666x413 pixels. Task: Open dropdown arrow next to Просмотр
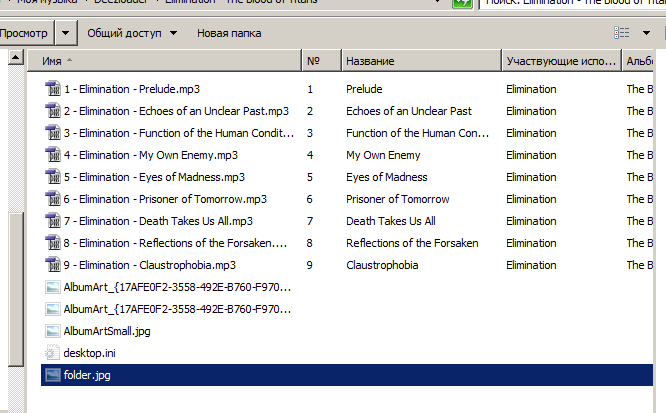(65, 33)
